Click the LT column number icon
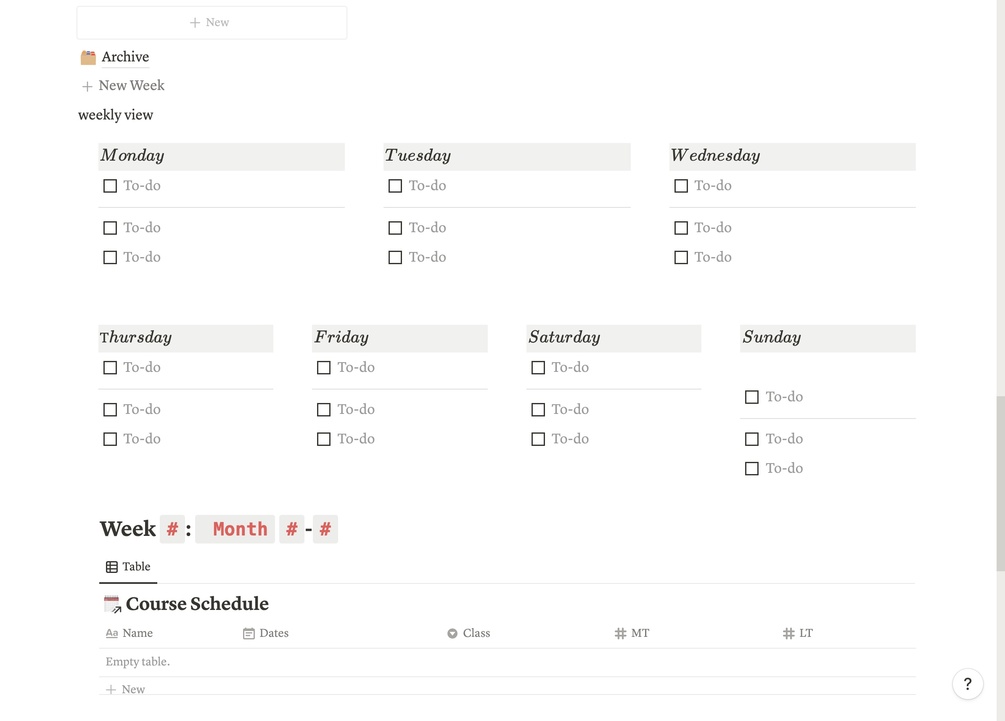1005x721 pixels. tap(789, 633)
